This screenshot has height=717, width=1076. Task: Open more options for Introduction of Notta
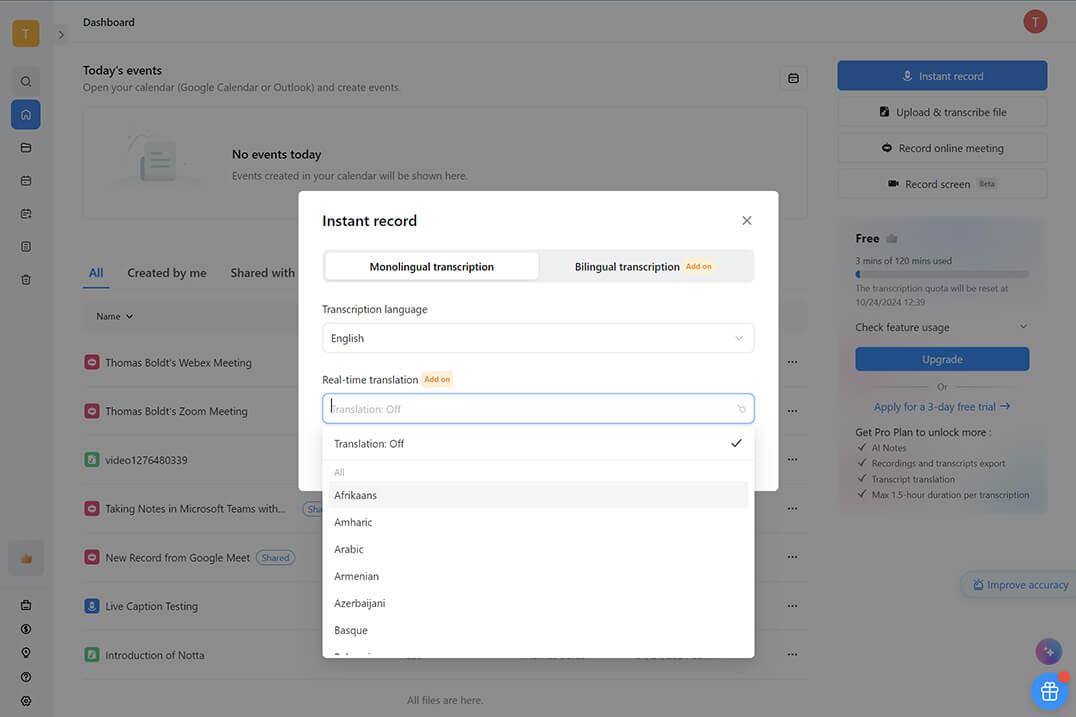793,655
